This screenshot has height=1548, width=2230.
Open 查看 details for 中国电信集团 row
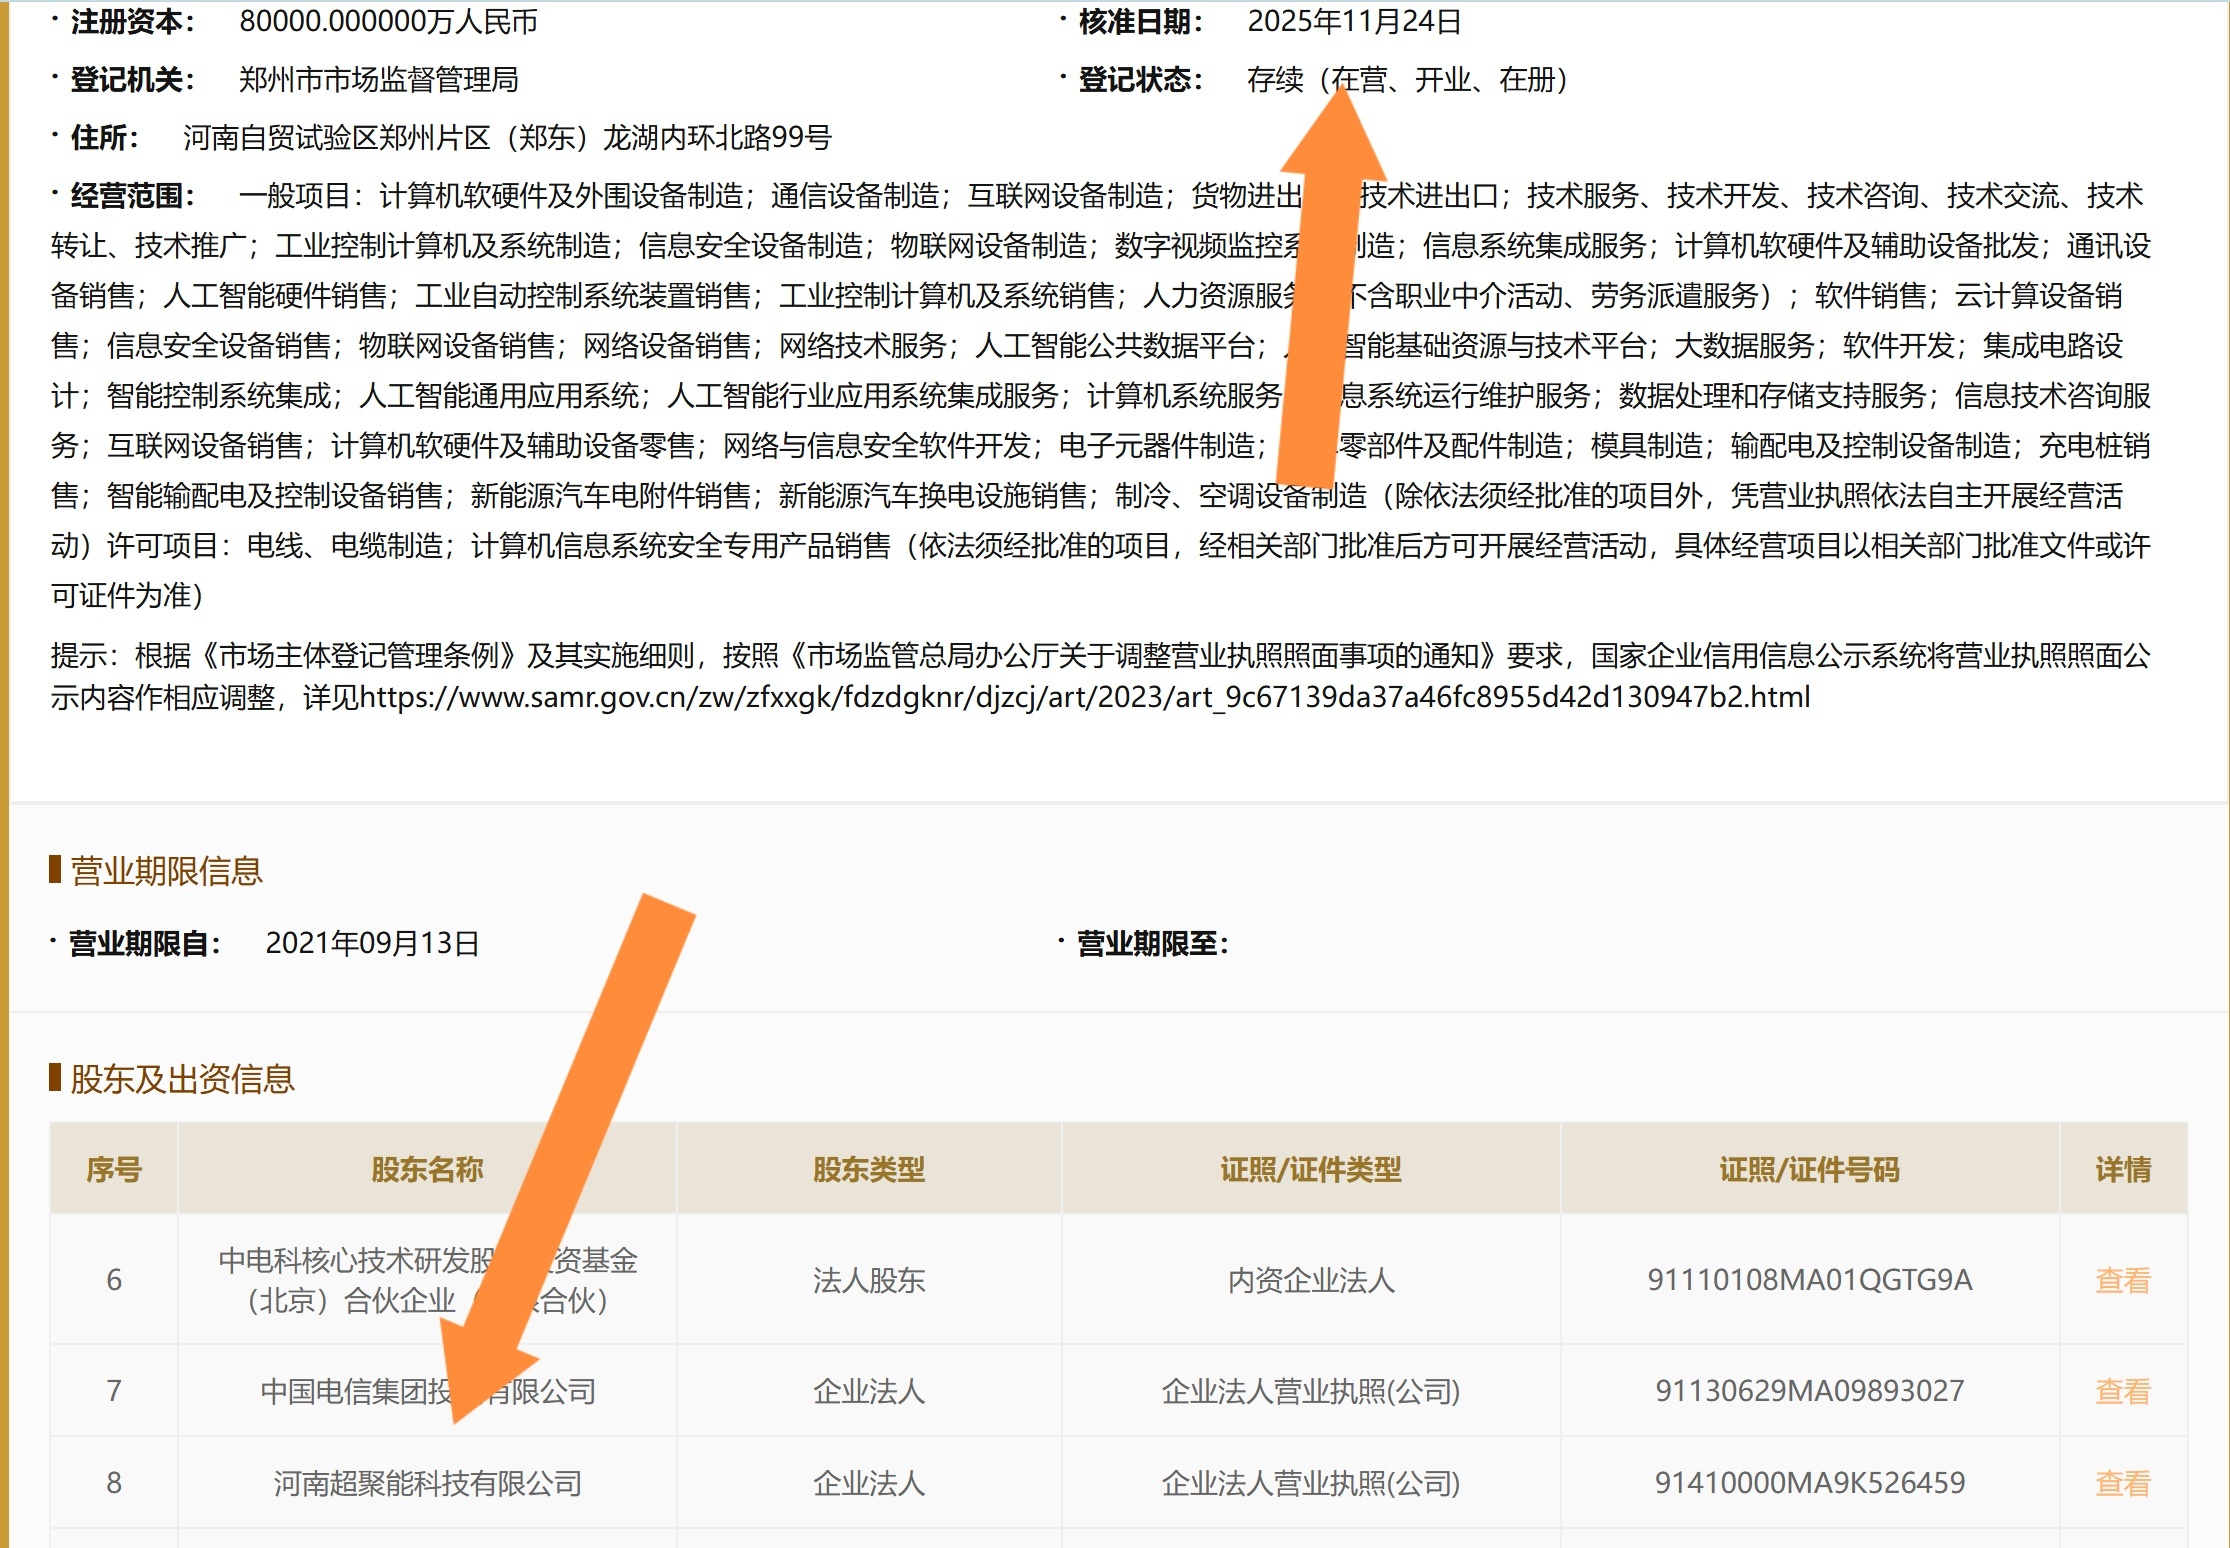coord(2122,1391)
